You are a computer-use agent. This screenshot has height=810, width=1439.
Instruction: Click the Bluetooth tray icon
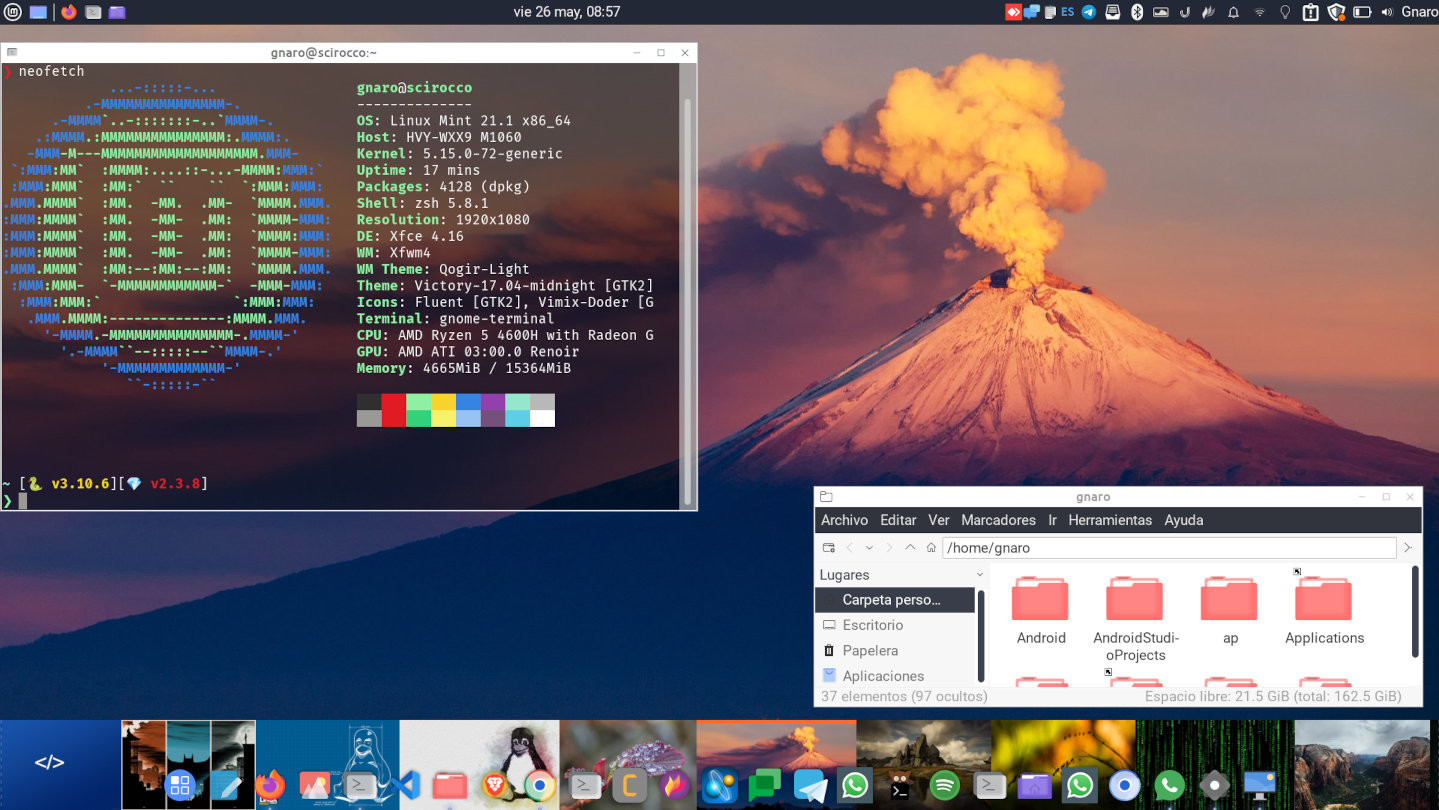(x=1136, y=12)
